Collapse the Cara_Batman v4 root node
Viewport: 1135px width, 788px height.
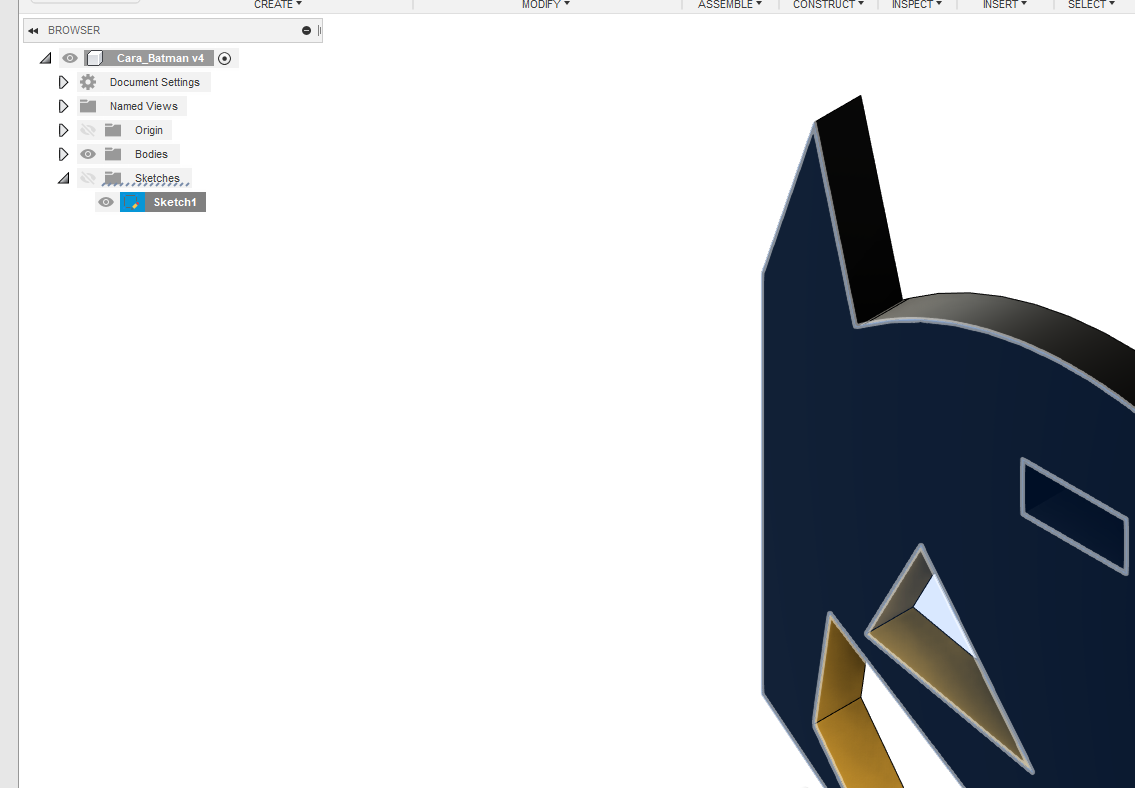[x=46, y=58]
